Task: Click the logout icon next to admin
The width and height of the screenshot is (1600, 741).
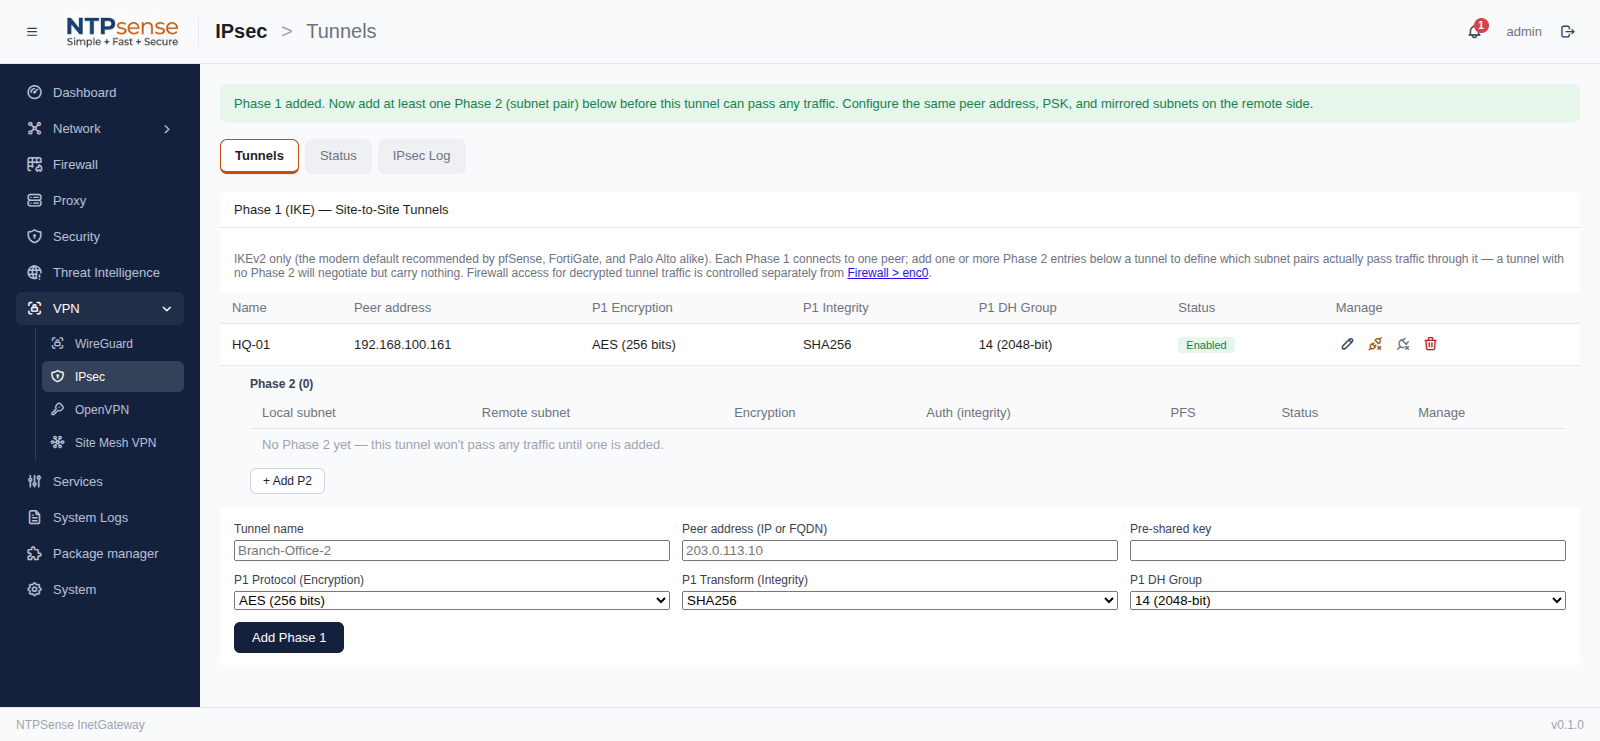Action: click(1567, 32)
